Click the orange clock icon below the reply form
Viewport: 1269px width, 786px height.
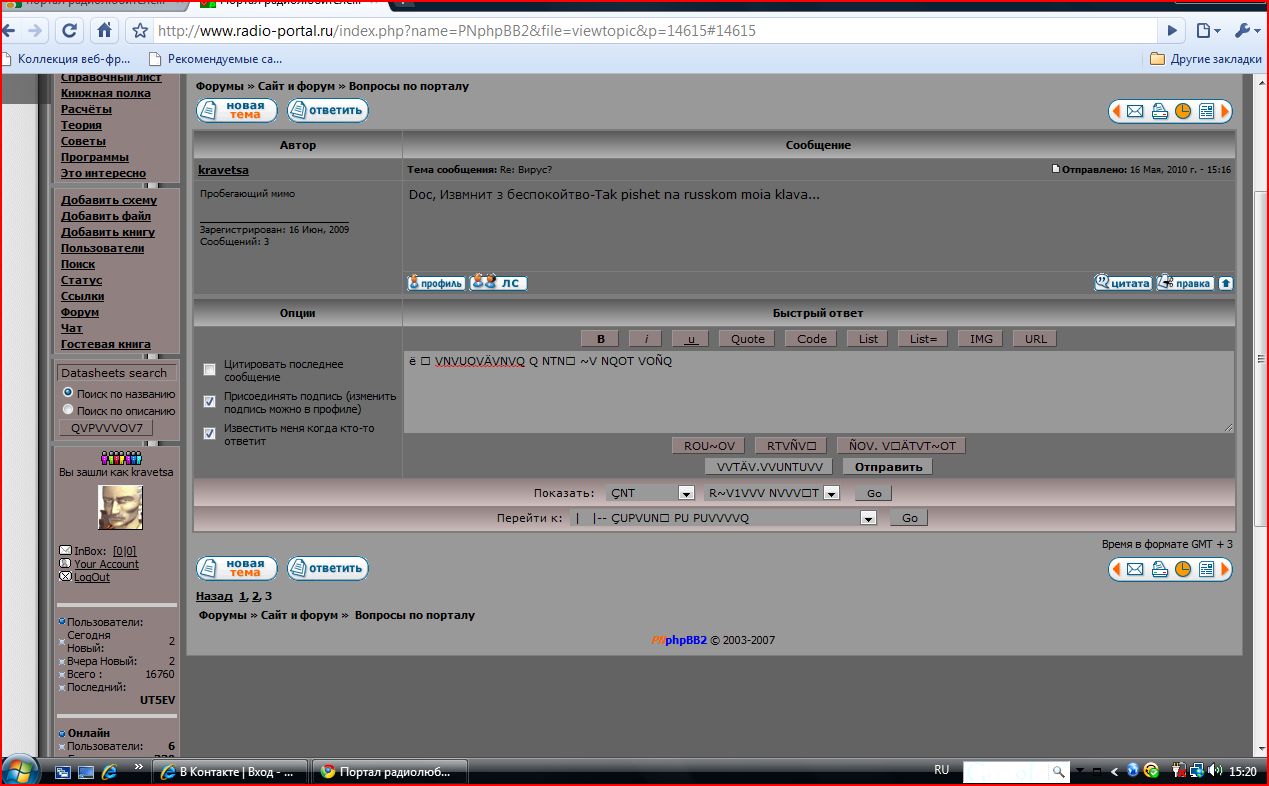pyautogui.click(x=1183, y=569)
